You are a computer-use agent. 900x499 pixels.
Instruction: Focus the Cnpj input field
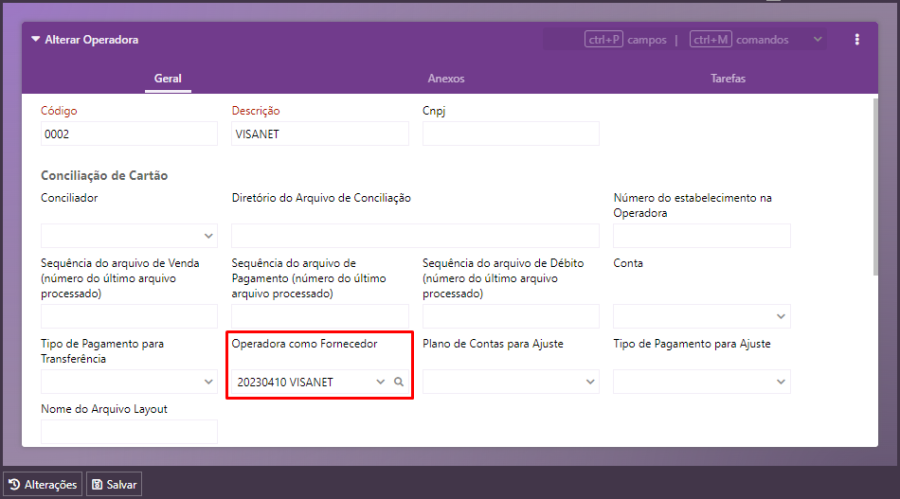pyautogui.click(x=511, y=134)
